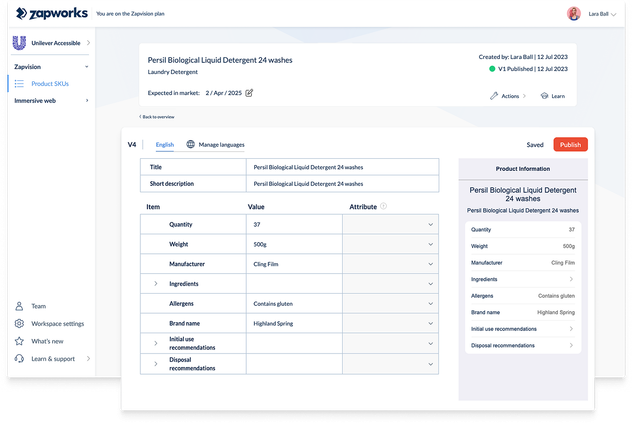Click Zapvision plan notice text
The width and height of the screenshot is (632, 425).
click(130, 13)
